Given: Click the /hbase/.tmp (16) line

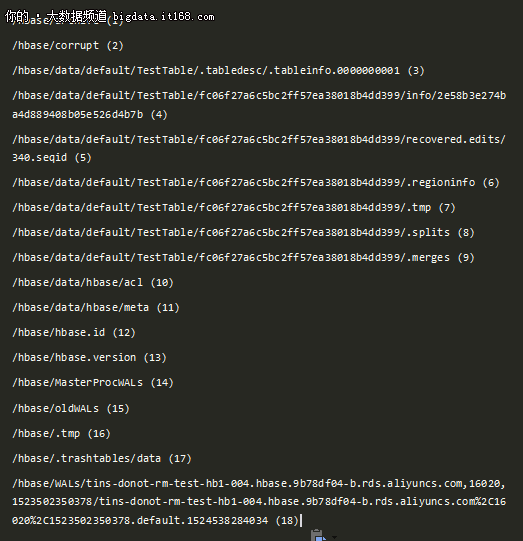Looking at the screenshot, I should point(61,434).
